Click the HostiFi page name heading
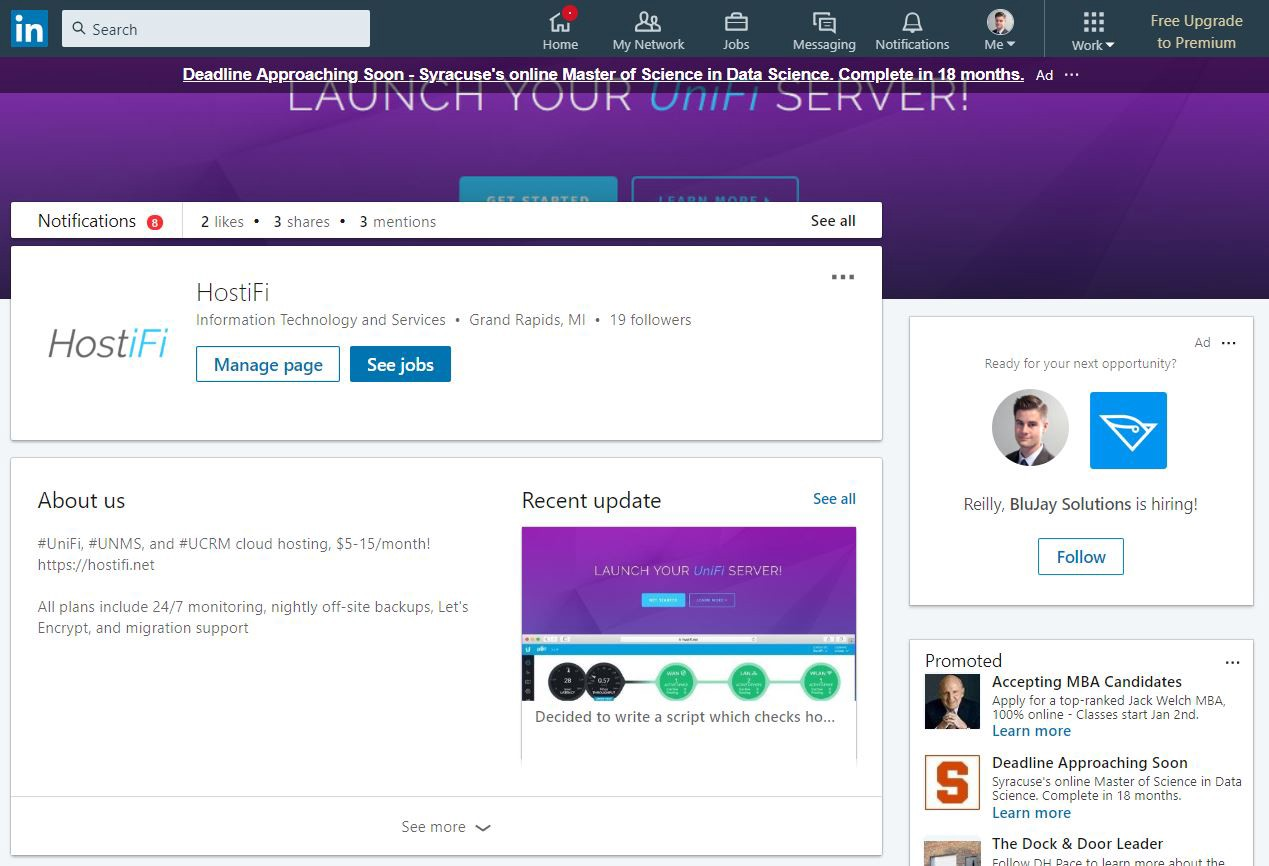The height and width of the screenshot is (866, 1269). tap(233, 293)
